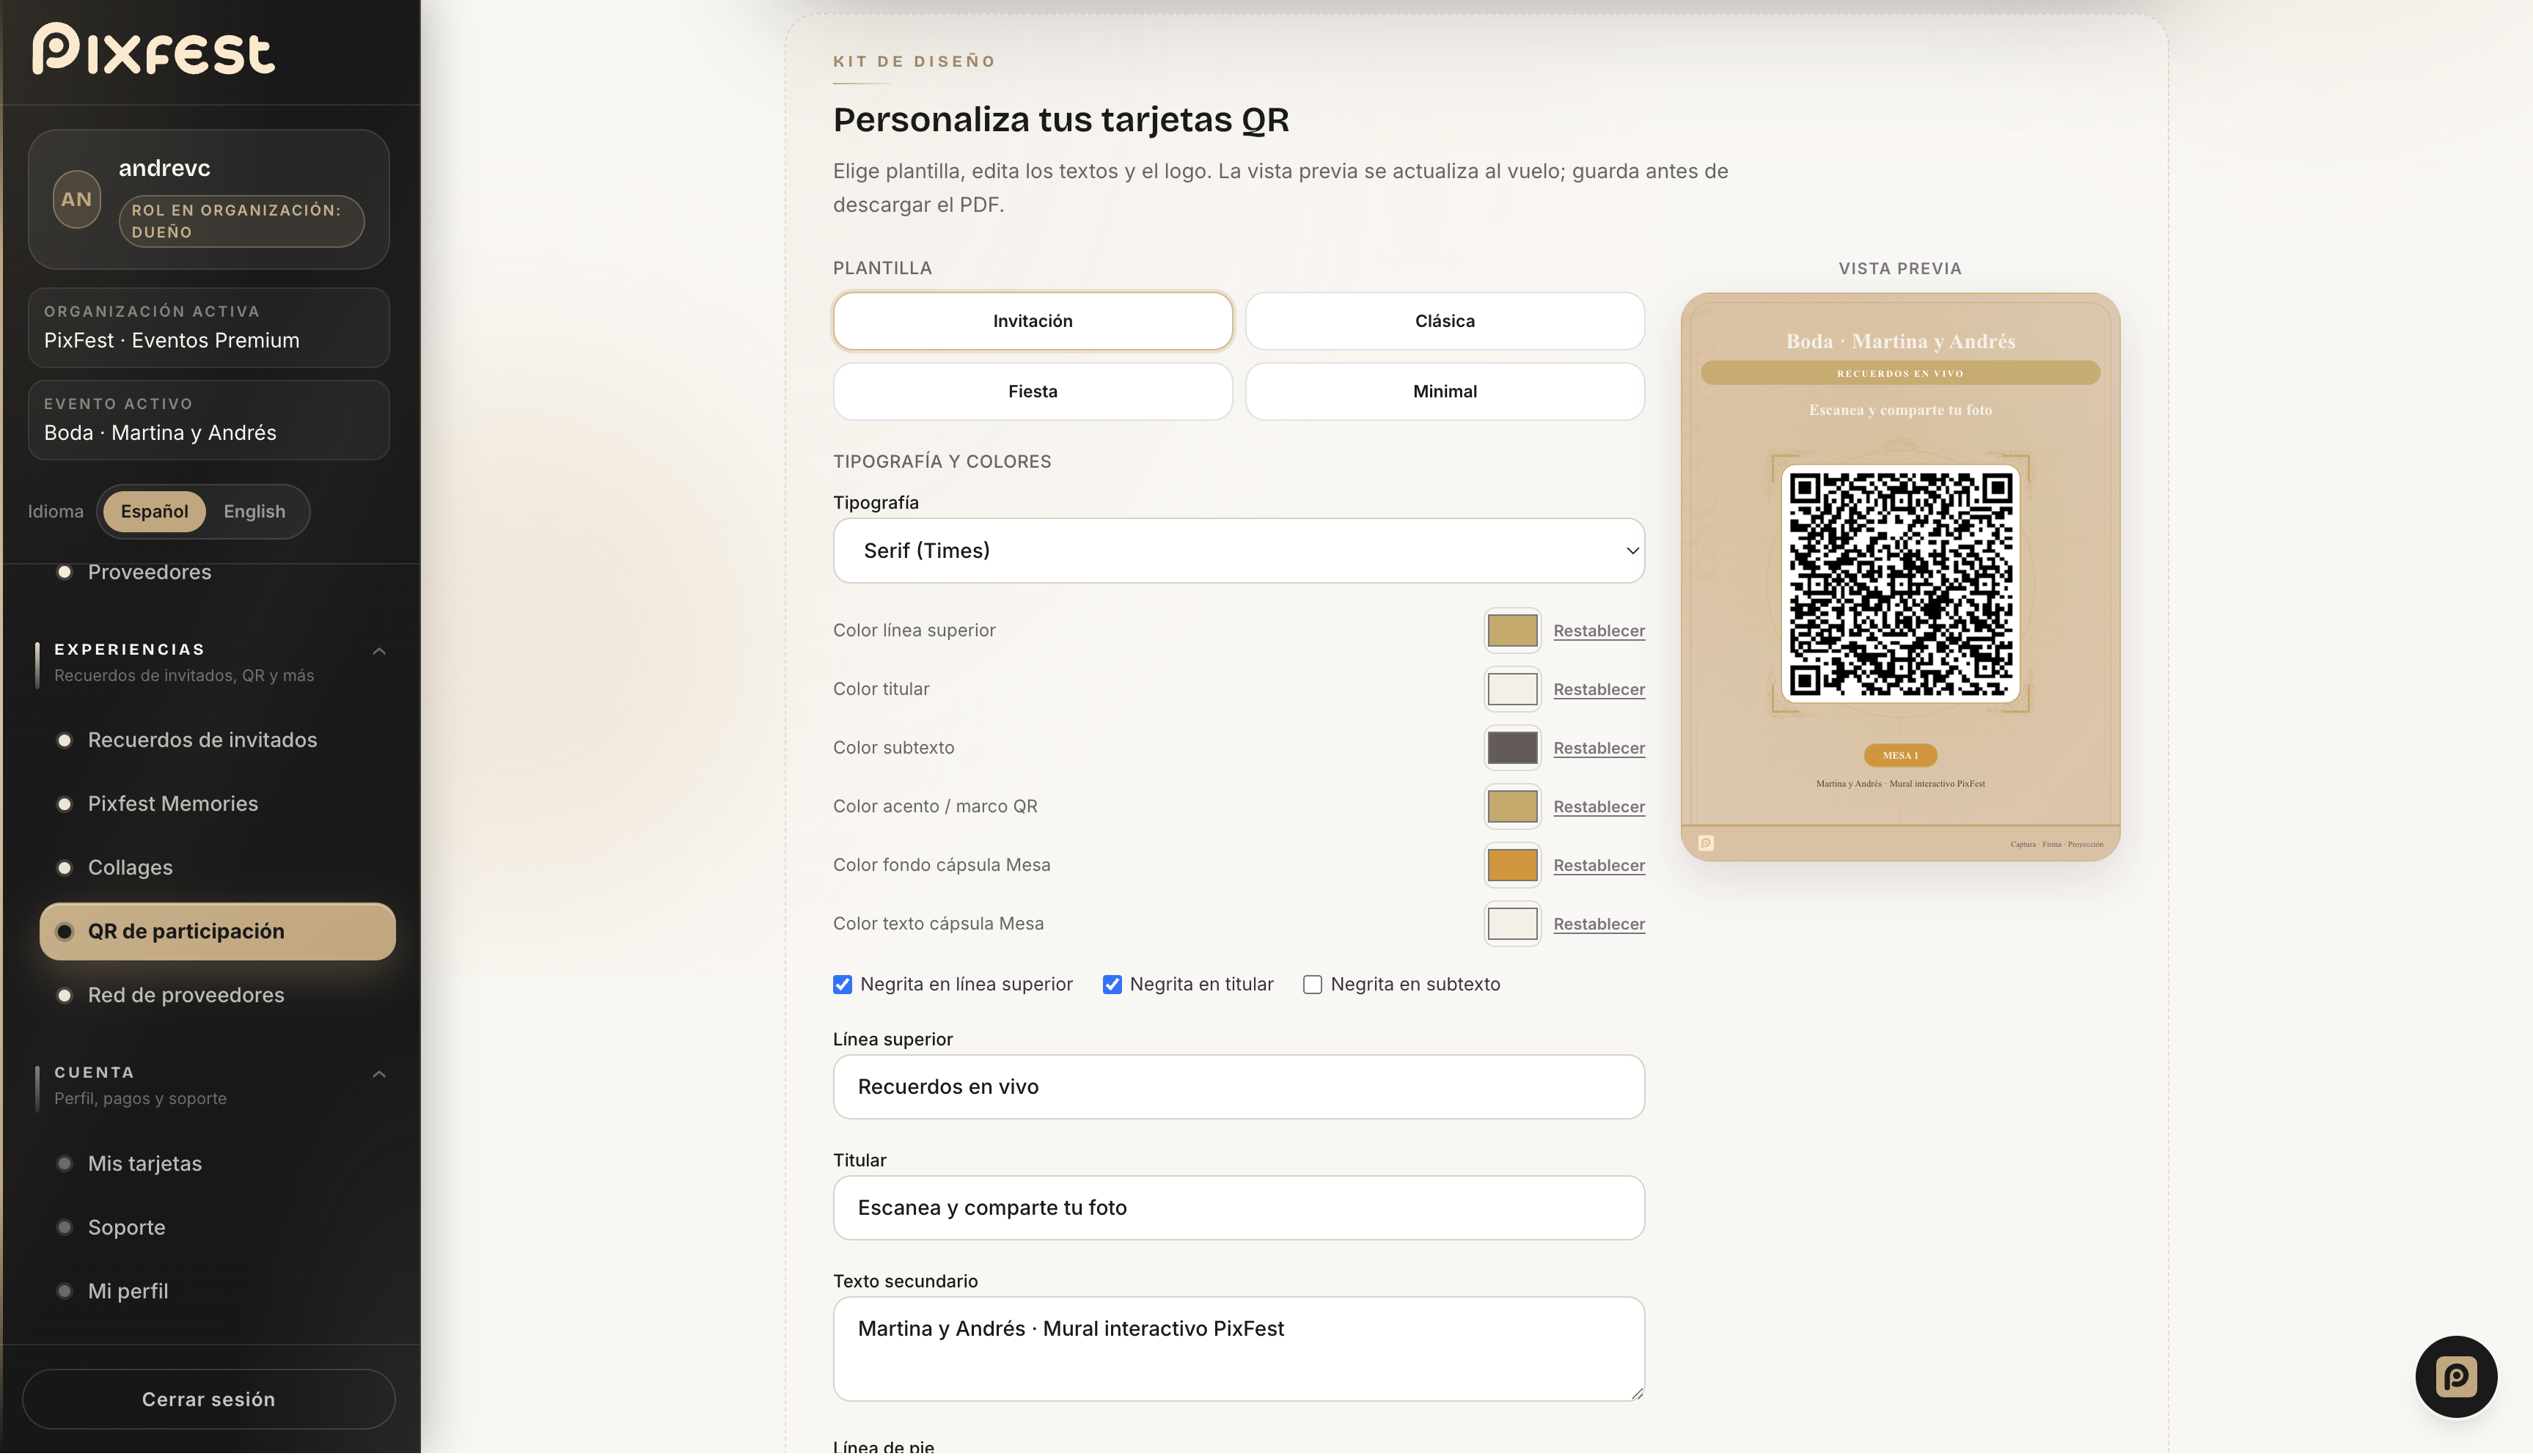The image size is (2533, 1456).
Task: Reset Color acento / marco QR
Action: pyautogui.click(x=1599, y=807)
